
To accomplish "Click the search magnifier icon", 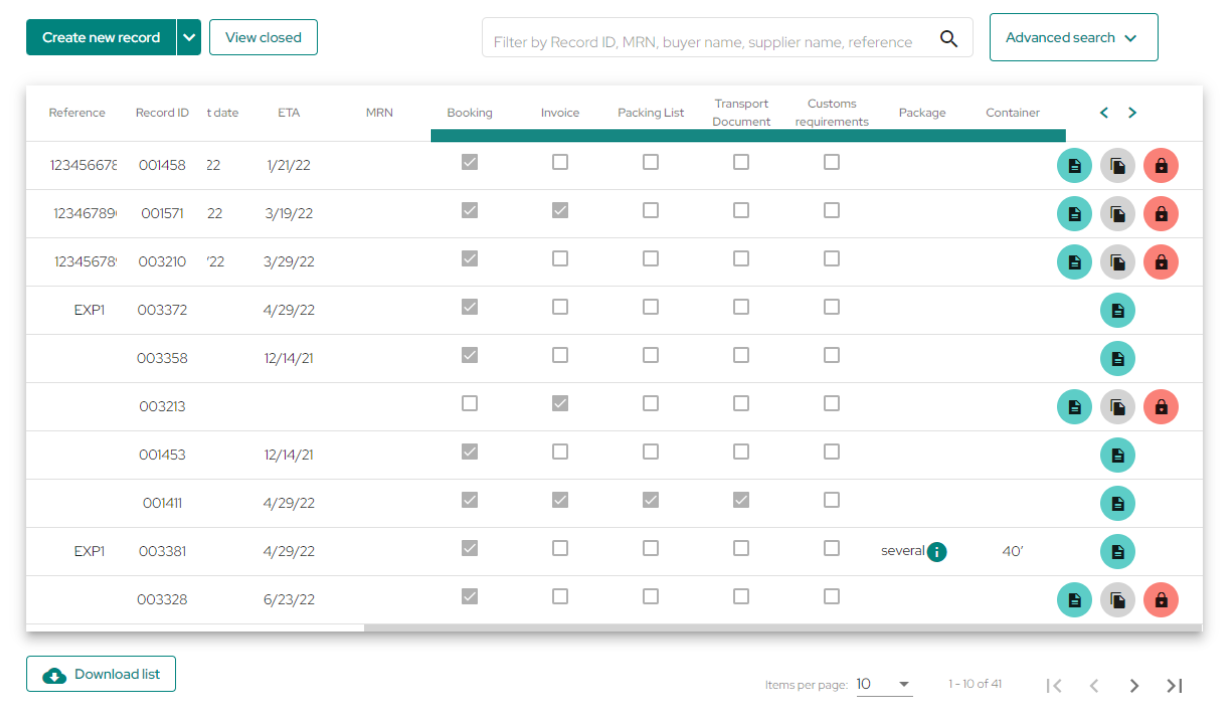I will click(x=949, y=39).
